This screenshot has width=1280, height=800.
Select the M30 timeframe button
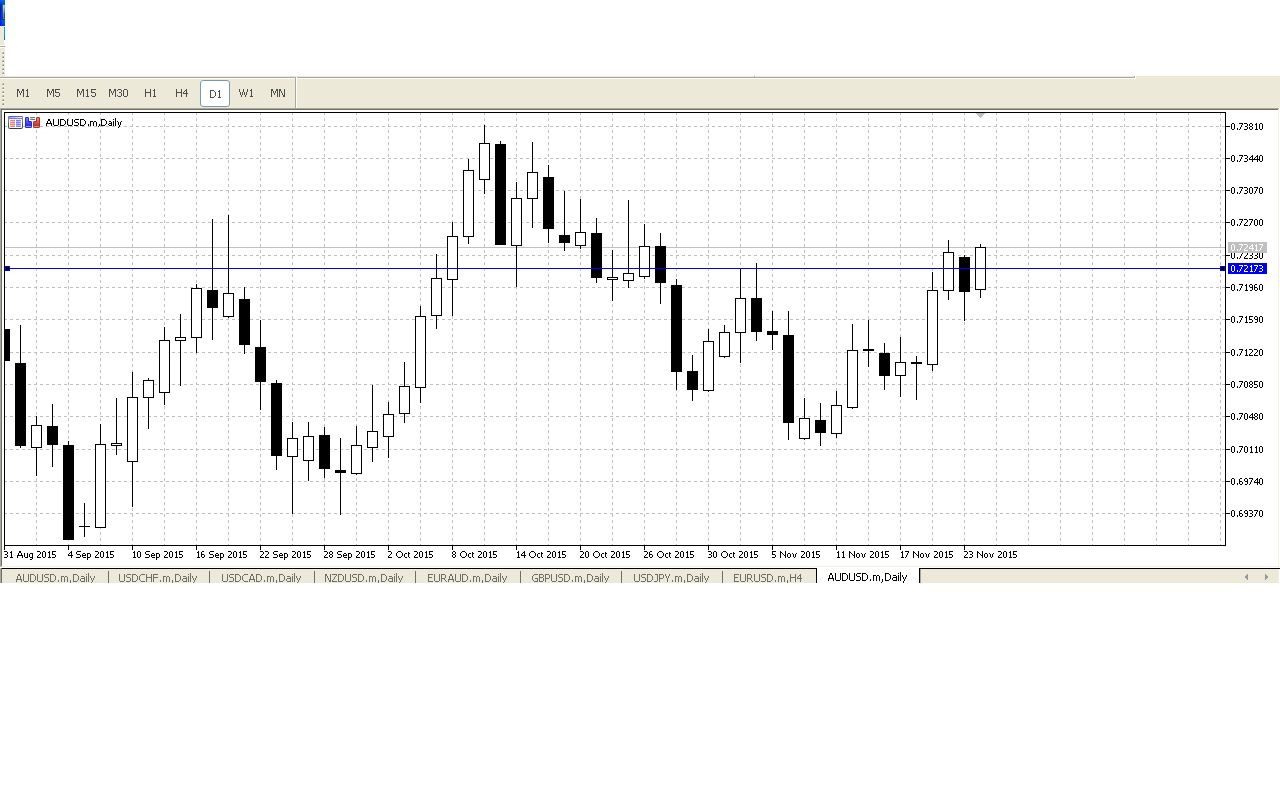[x=118, y=93]
